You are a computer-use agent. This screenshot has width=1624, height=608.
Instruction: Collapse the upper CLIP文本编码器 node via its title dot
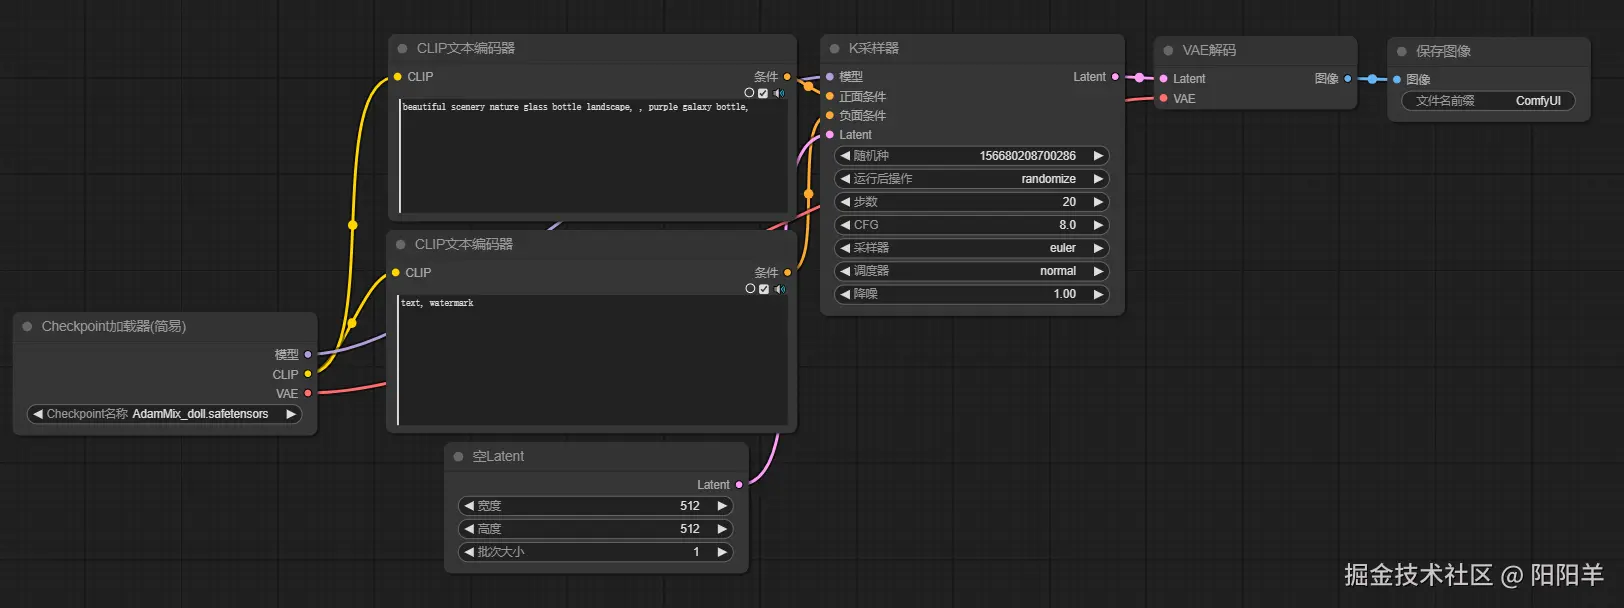click(402, 48)
